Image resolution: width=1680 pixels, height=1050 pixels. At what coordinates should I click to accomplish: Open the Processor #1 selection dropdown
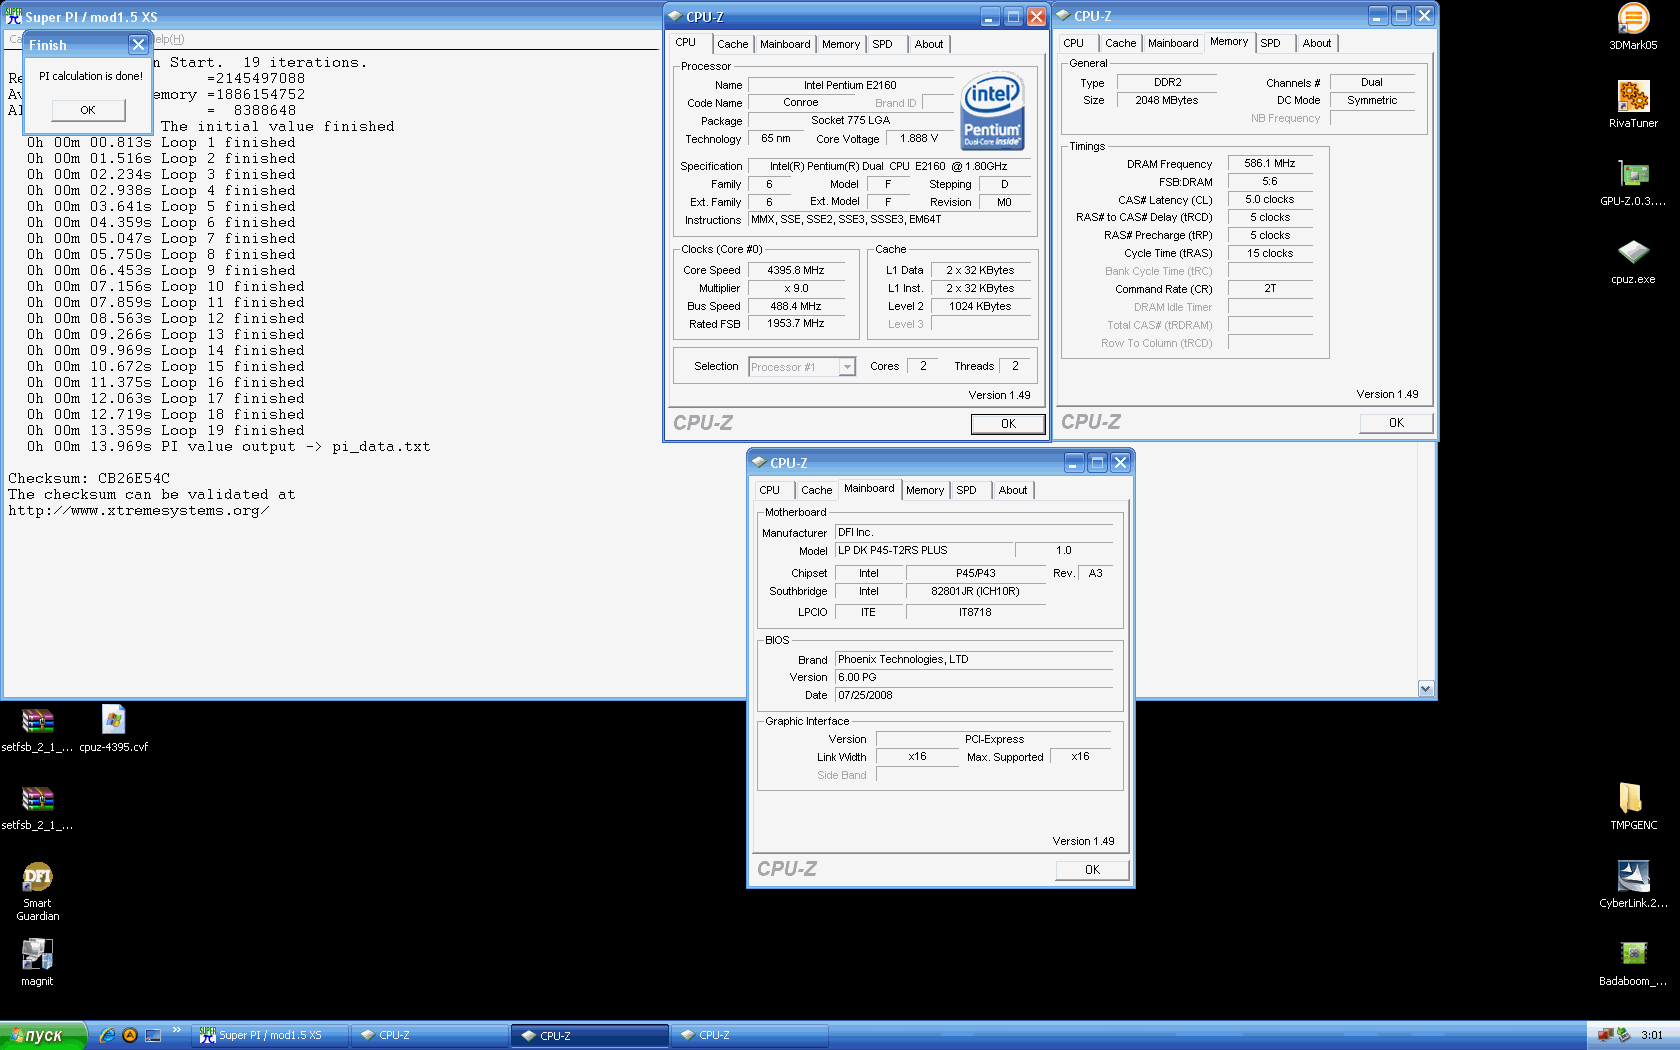[847, 367]
